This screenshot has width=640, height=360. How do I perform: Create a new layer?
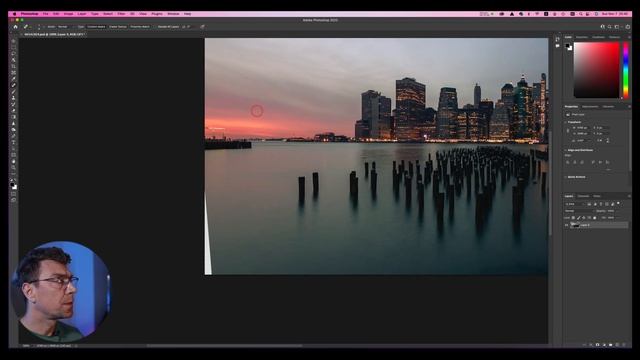617,345
